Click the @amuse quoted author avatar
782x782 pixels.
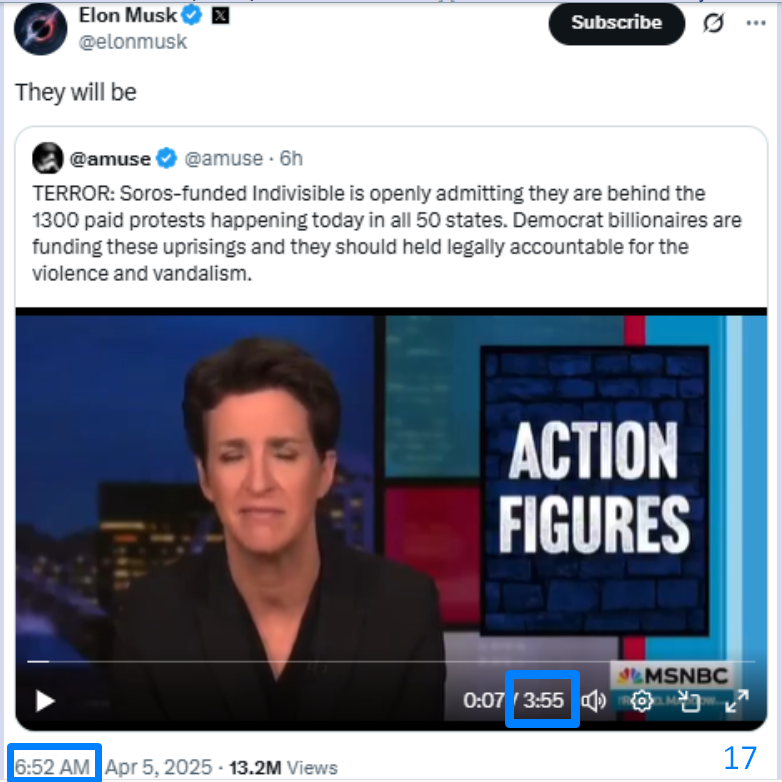(48, 158)
